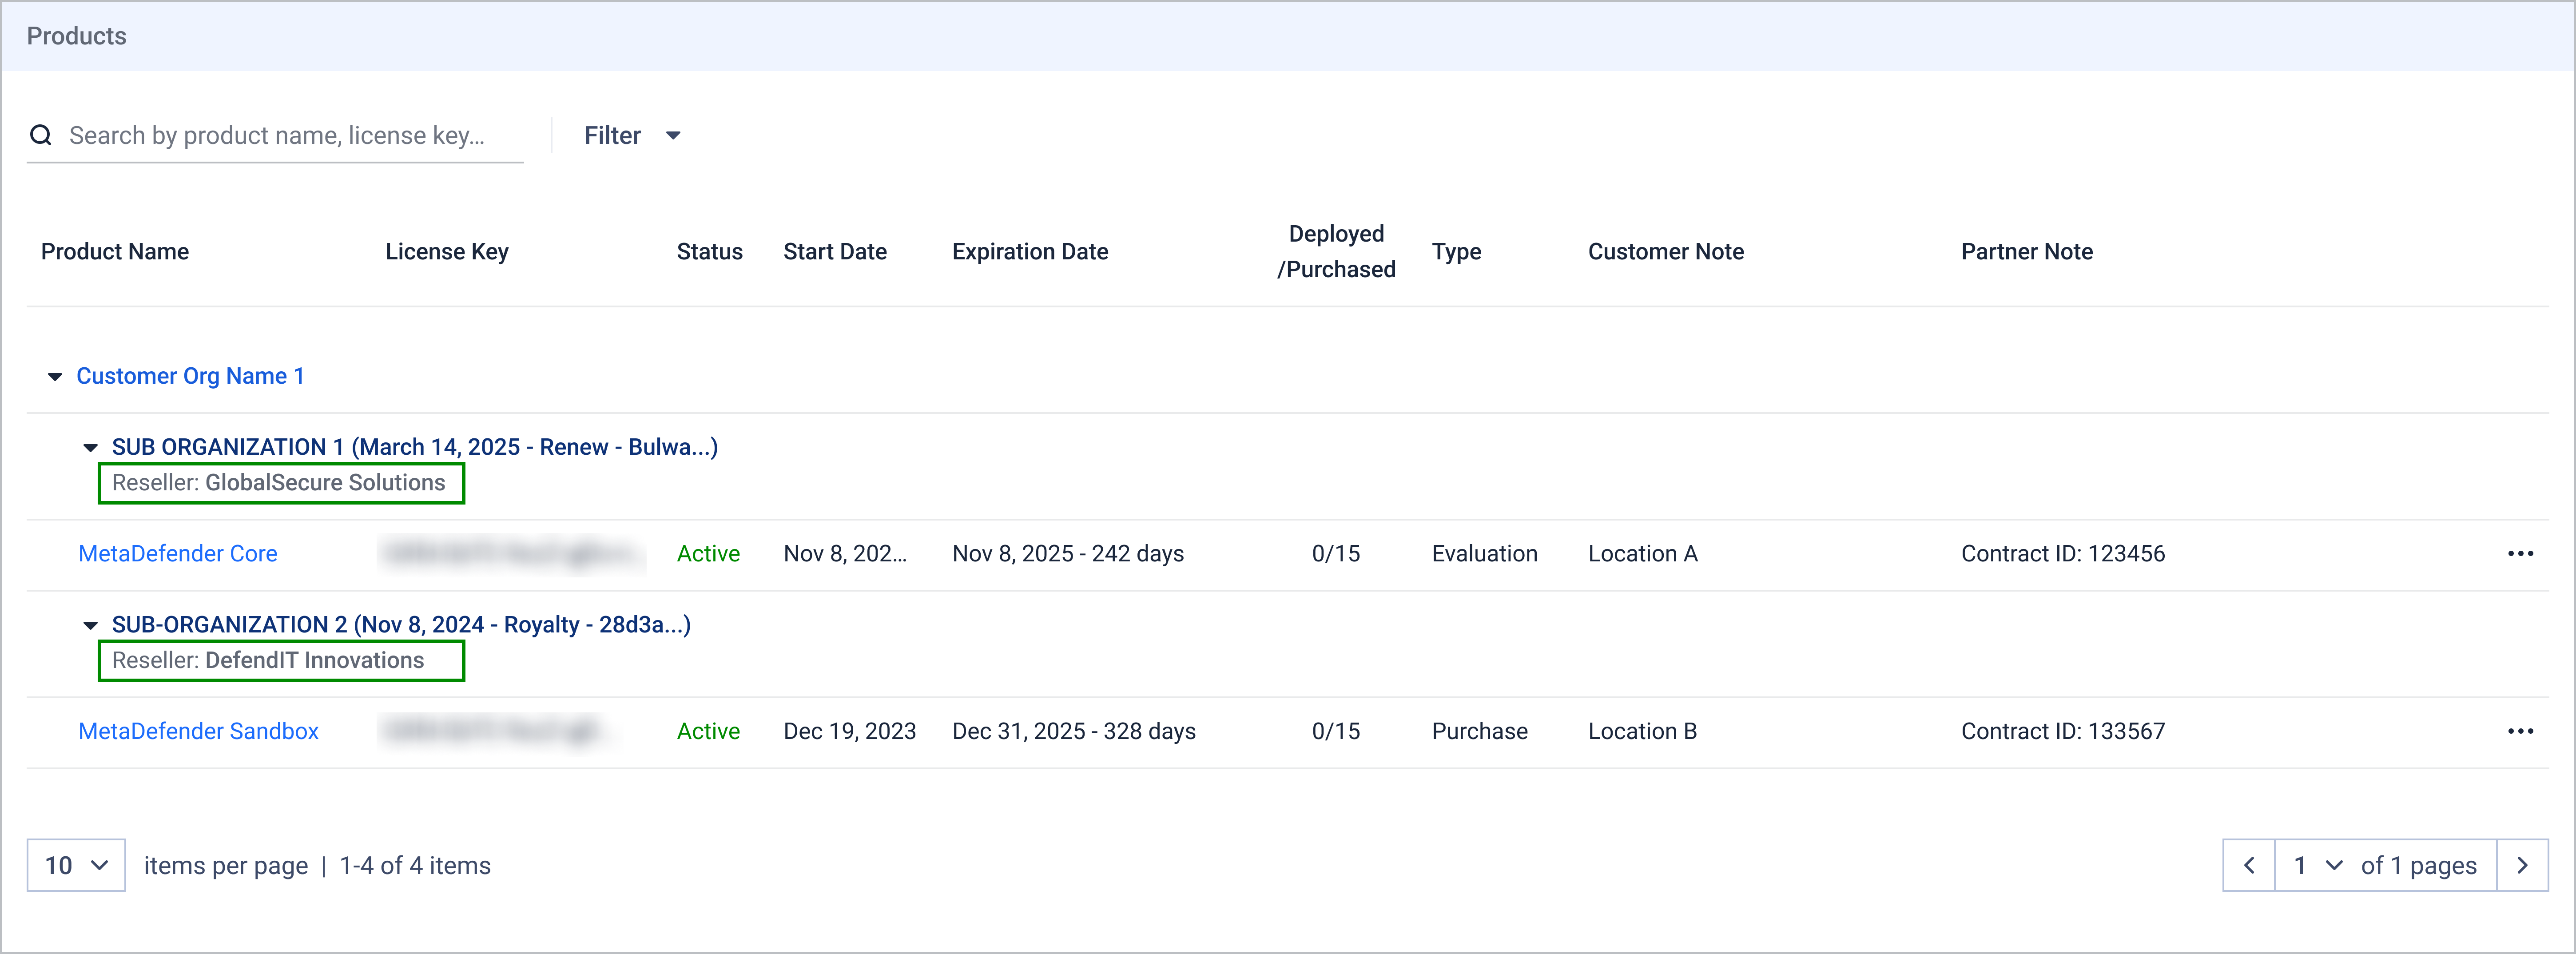
Task: Click the 'Nov 8, 2025 - 242 days' cell
Action: click(x=1068, y=554)
